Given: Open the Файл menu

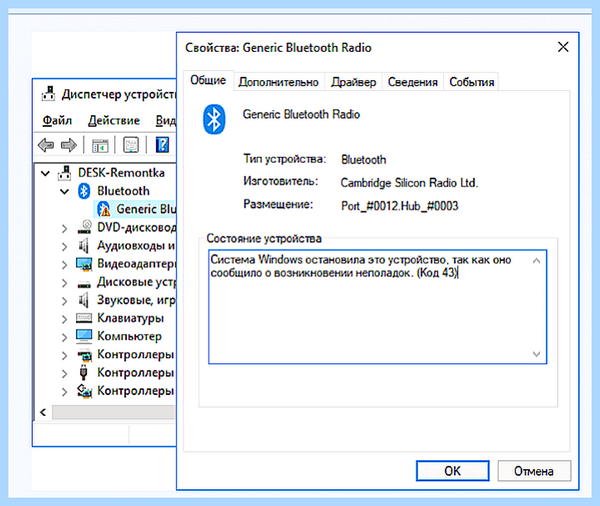Looking at the screenshot, I should [x=57, y=121].
